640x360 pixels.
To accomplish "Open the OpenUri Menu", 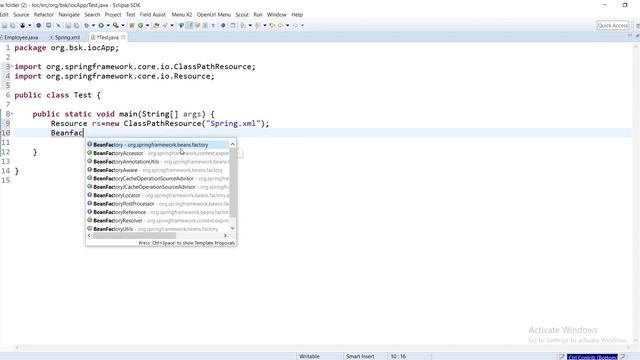I will (213, 14).
